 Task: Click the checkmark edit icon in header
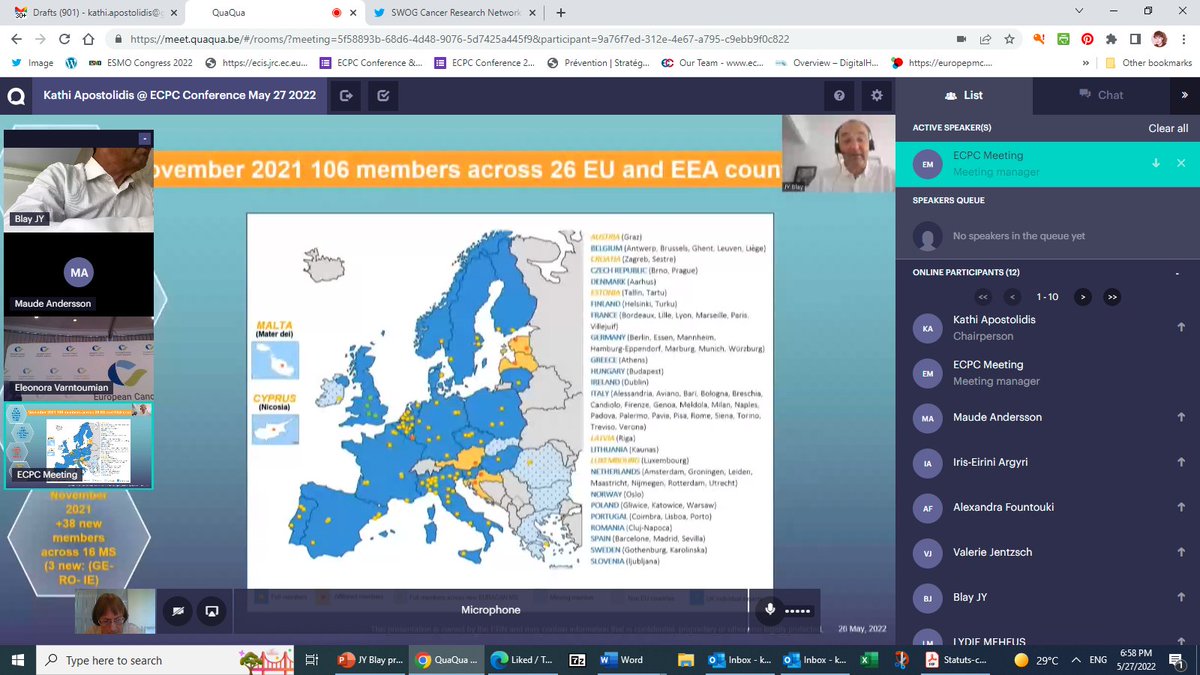click(x=383, y=96)
